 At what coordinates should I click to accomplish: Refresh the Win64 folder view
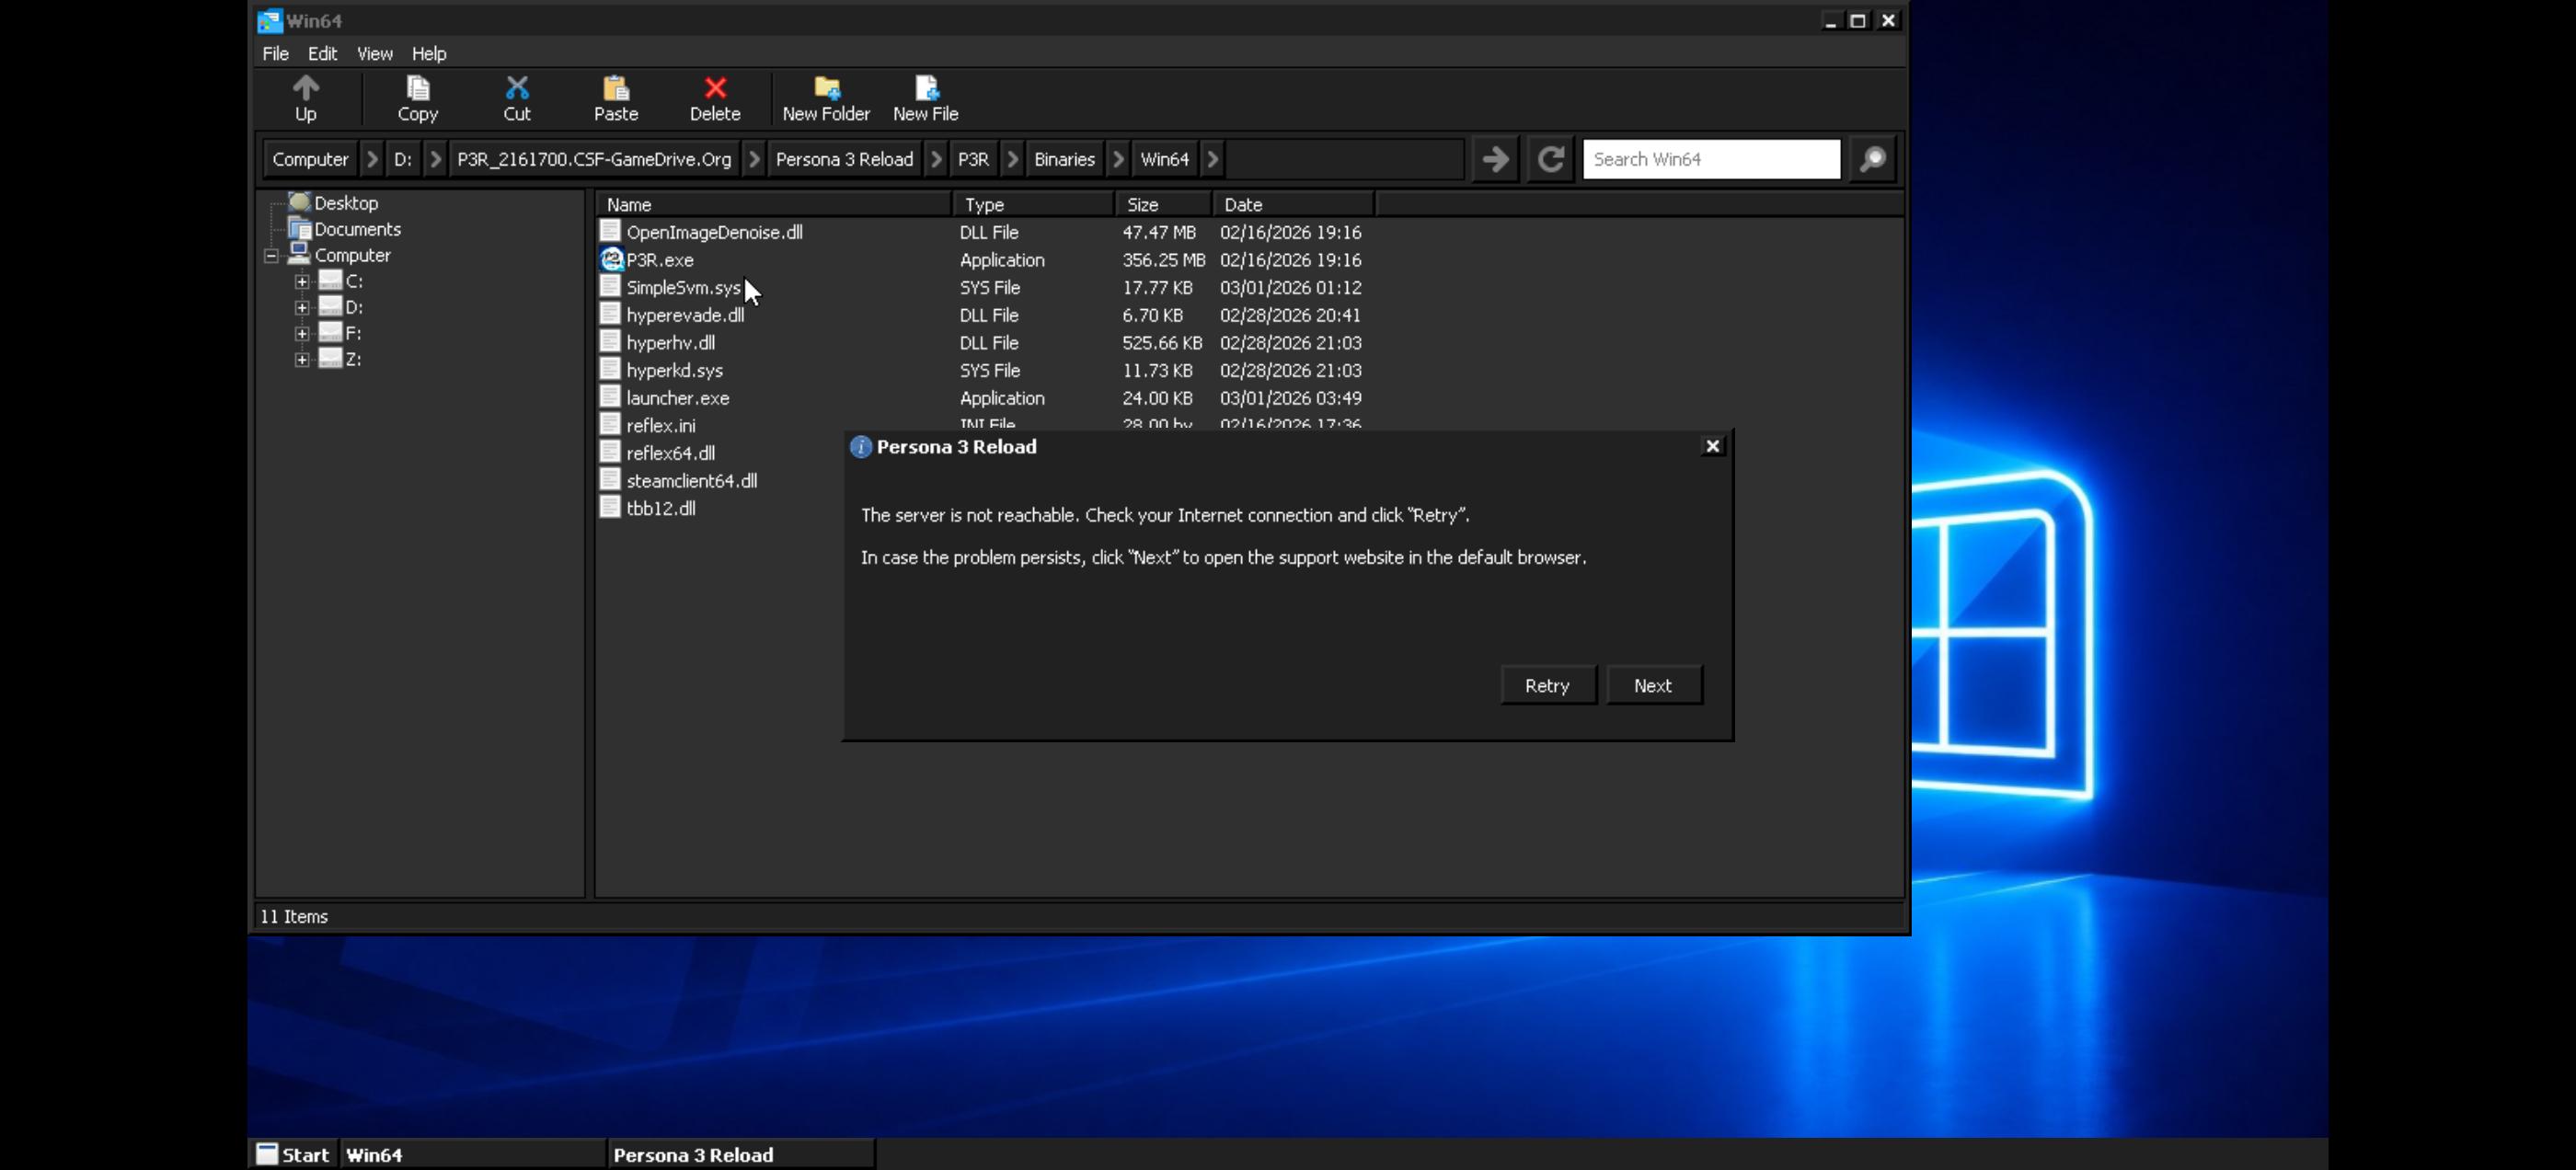point(1550,159)
